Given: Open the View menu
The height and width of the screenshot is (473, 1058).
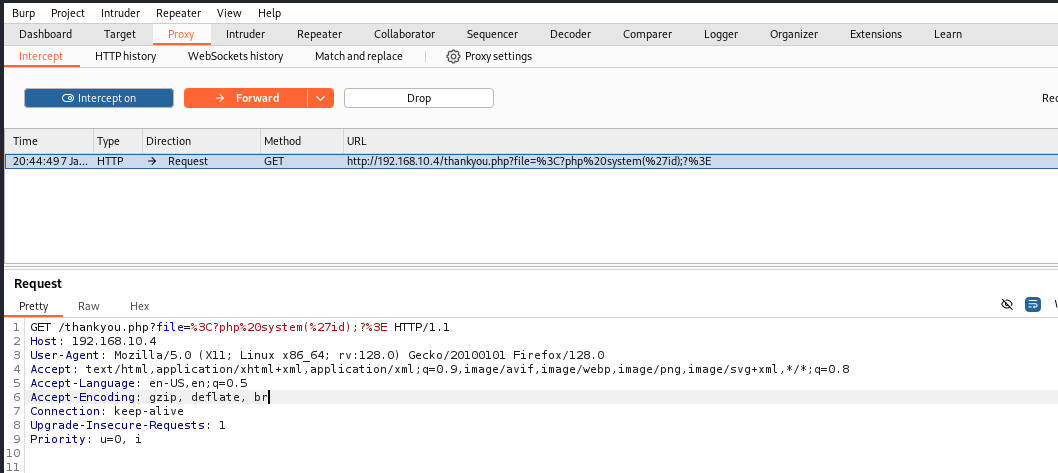Looking at the screenshot, I should tap(229, 13).
